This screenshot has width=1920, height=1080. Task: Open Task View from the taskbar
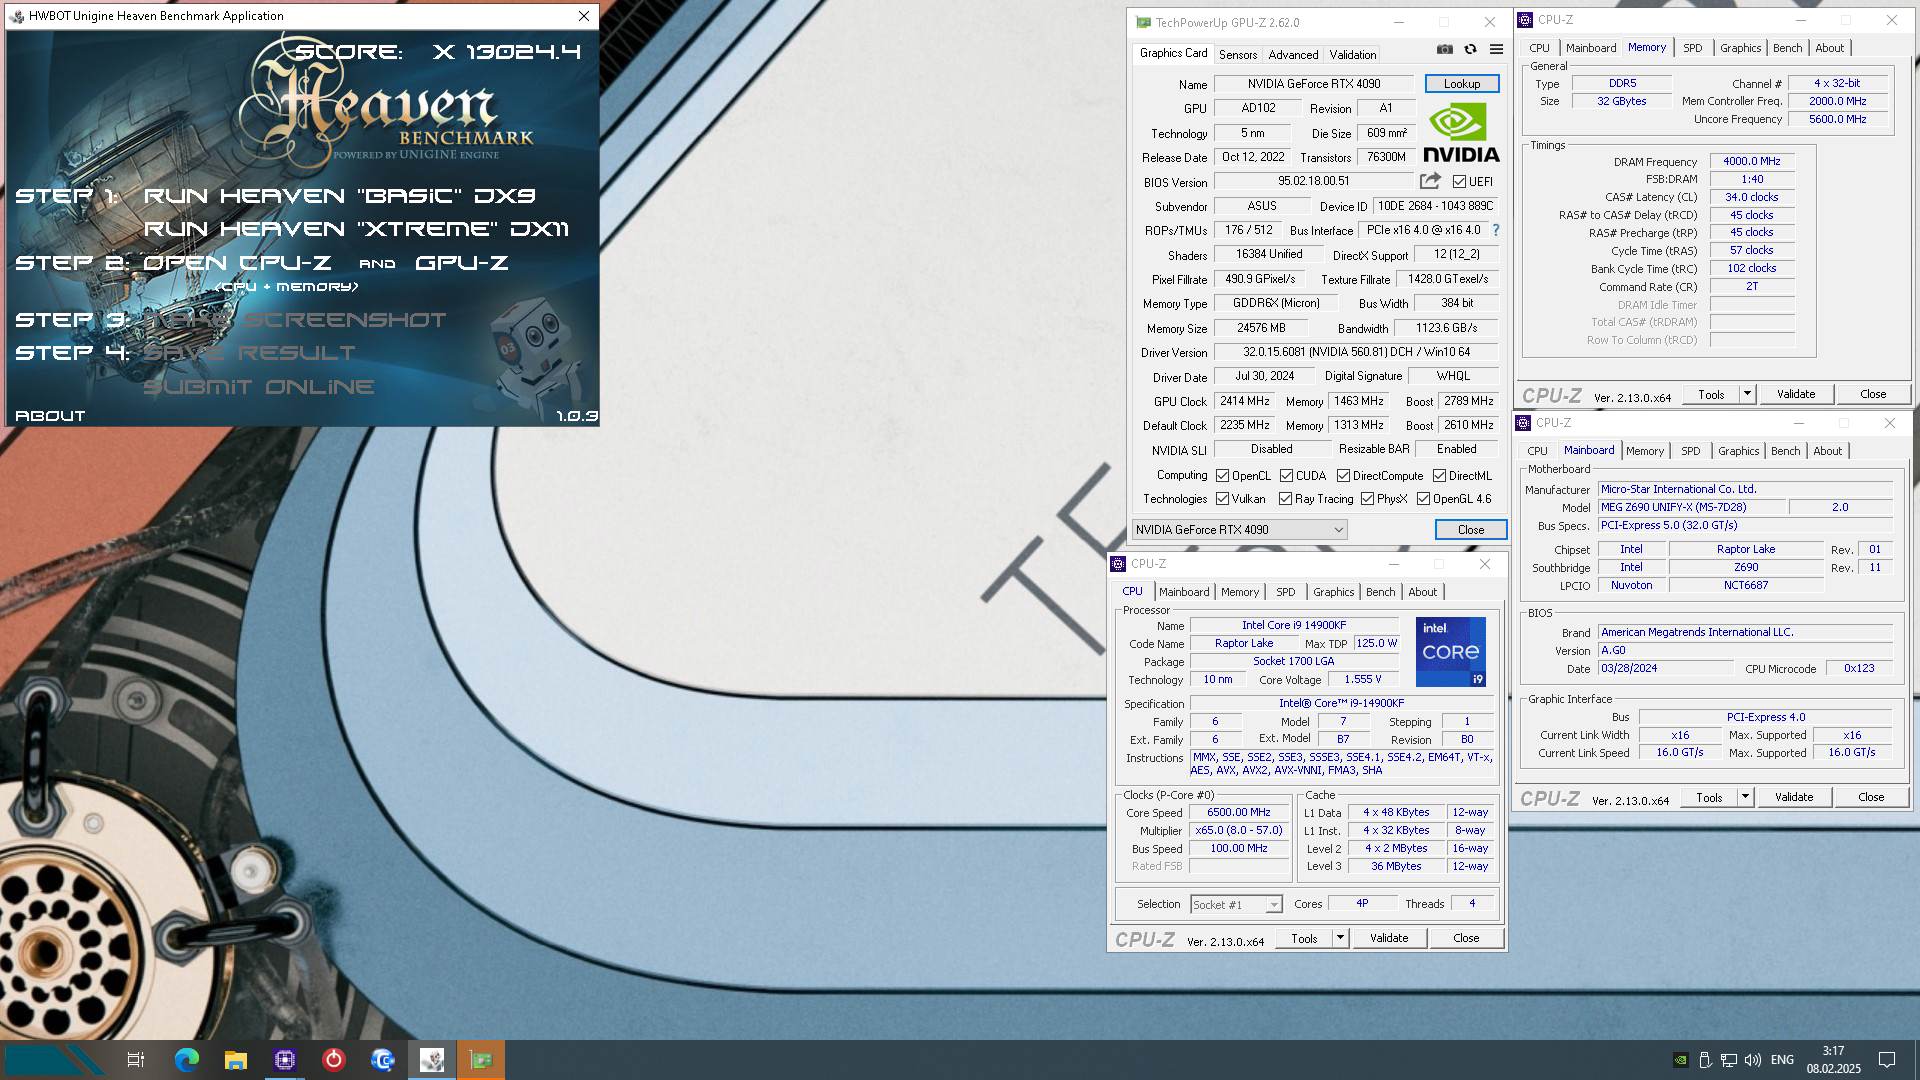[x=136, y=1060]
